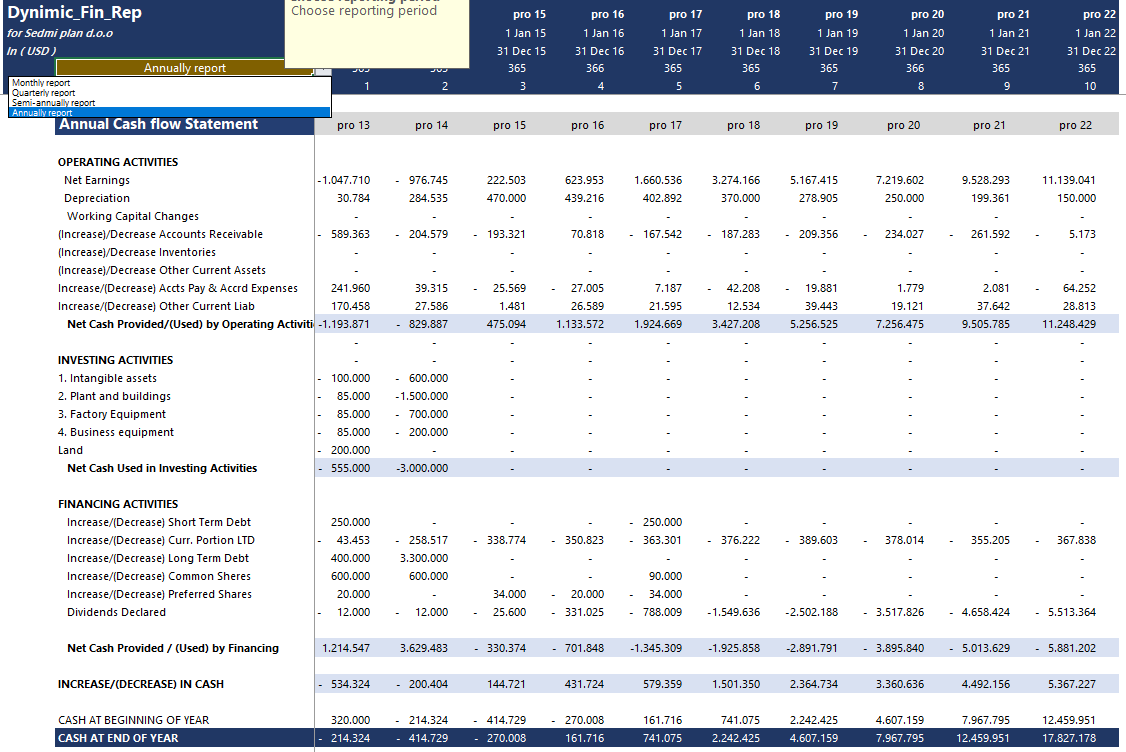Click the INCREASE/(DECREASE) IN CASH row label
1126x752 pixels.
click(141, 684)
